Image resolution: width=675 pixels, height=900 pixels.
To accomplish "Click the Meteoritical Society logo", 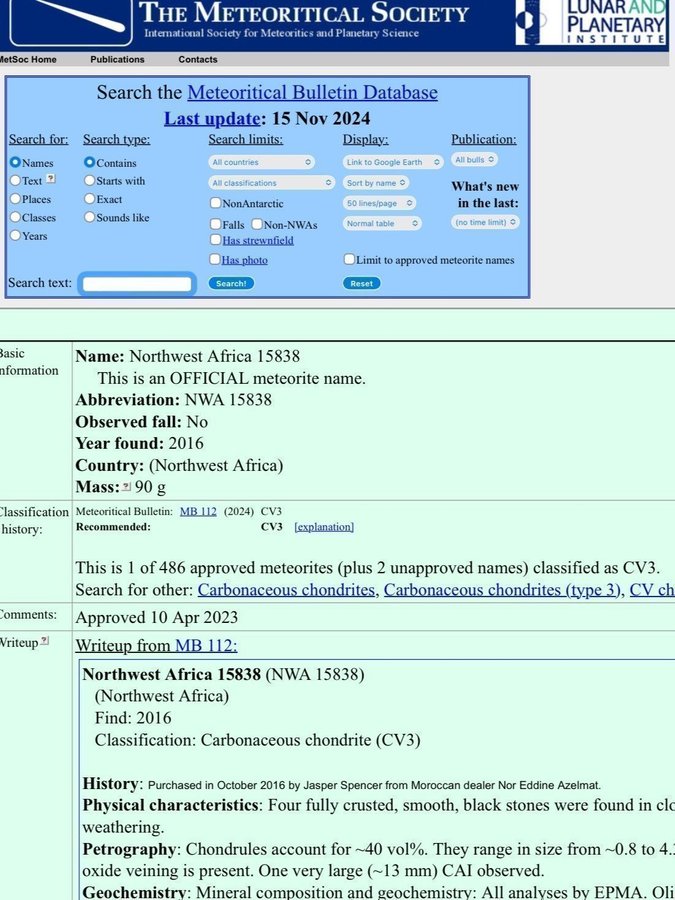I will pyautogui.click(x=65, y=22).
